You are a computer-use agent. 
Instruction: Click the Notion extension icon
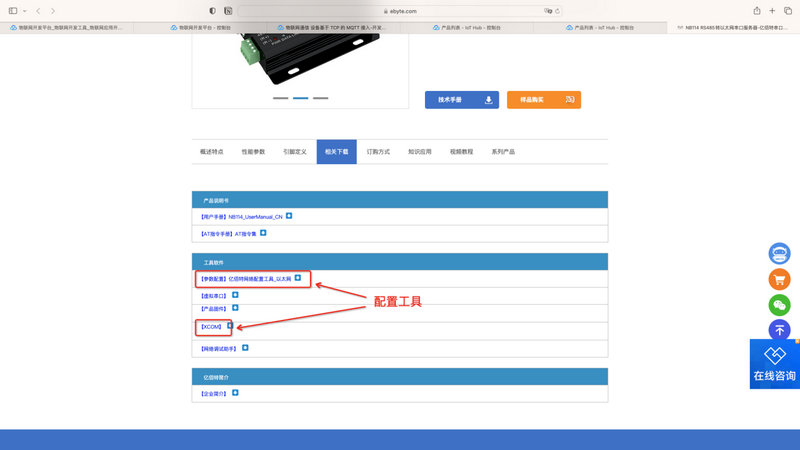tap(228, 11)
